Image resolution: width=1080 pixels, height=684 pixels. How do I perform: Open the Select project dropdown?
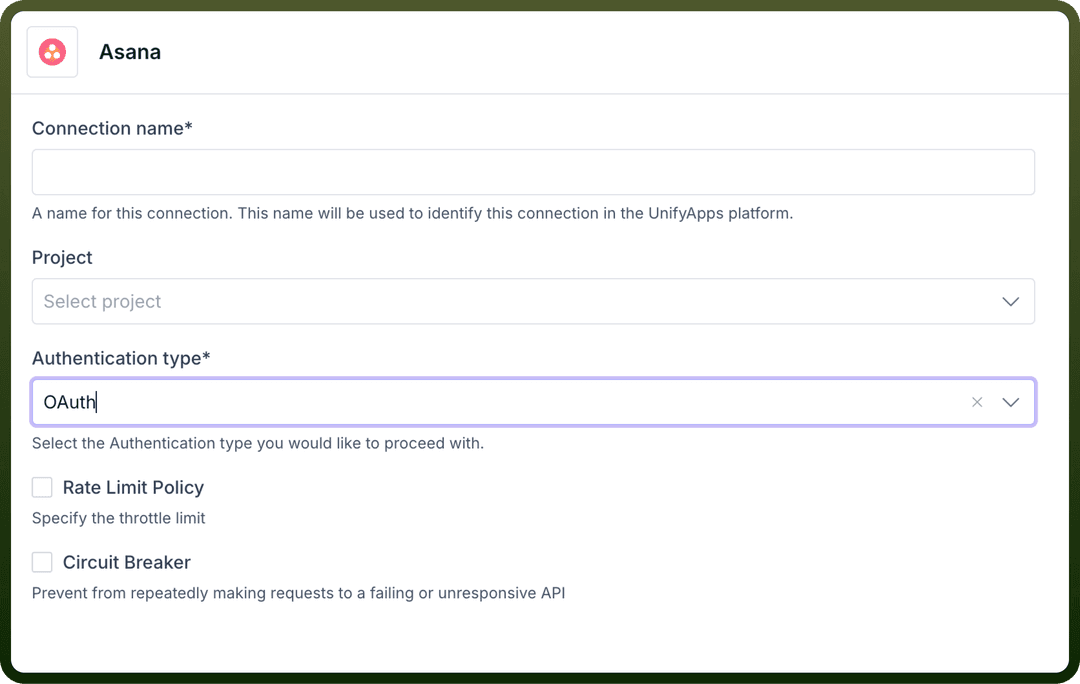click(533, 302)
